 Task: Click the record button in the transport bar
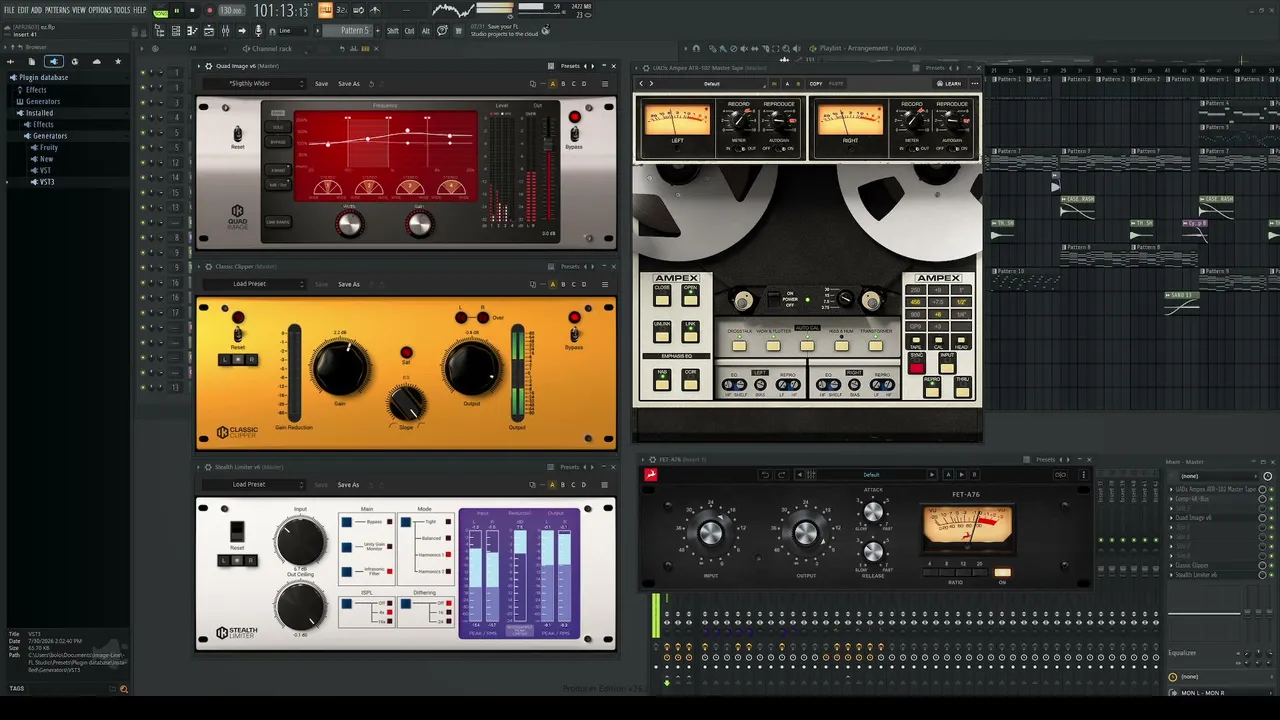(209, 10)
